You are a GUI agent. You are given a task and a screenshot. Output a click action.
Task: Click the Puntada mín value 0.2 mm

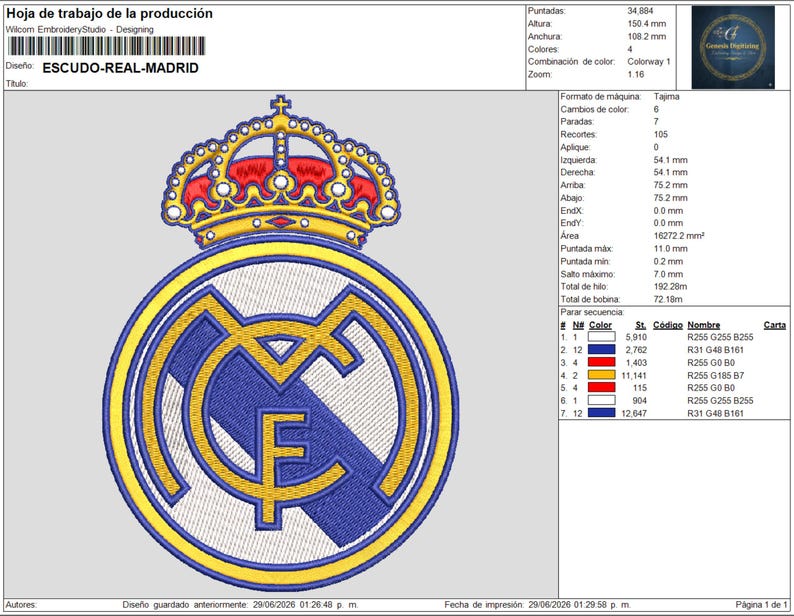668,261
